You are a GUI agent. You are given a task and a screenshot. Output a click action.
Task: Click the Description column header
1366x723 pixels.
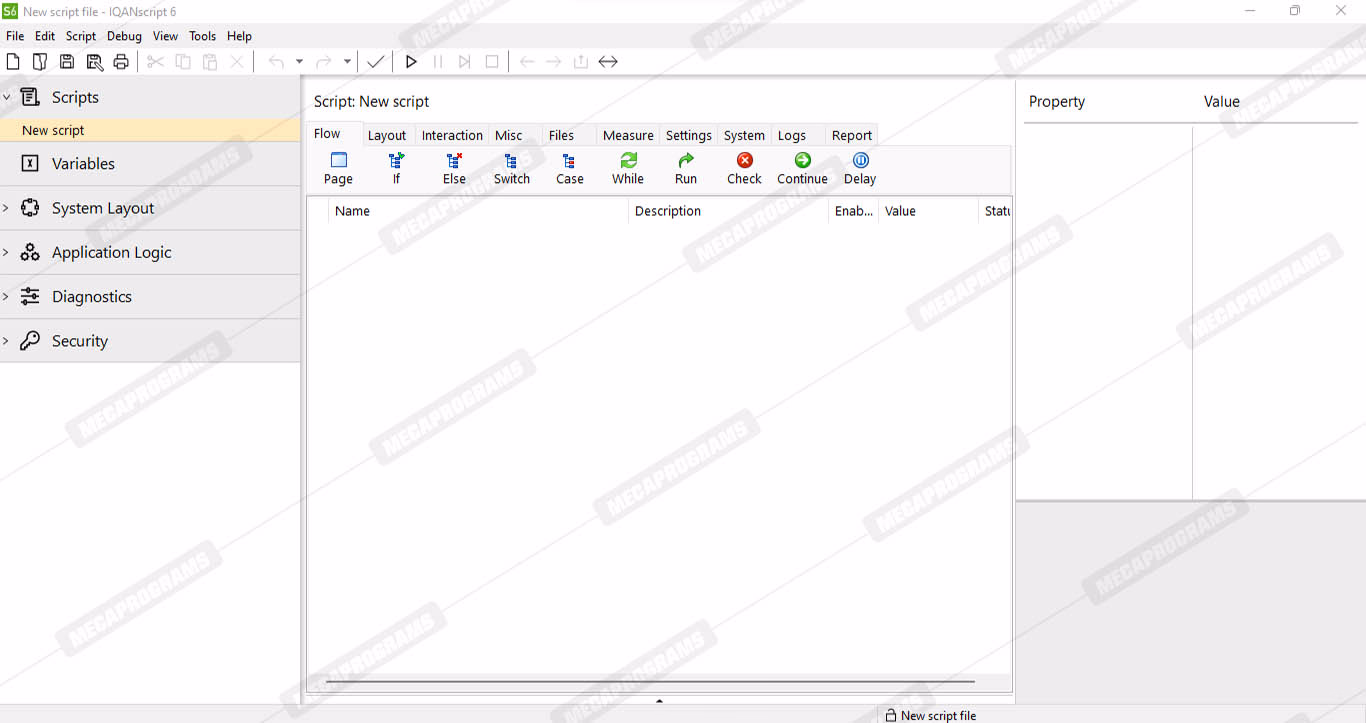668,211
